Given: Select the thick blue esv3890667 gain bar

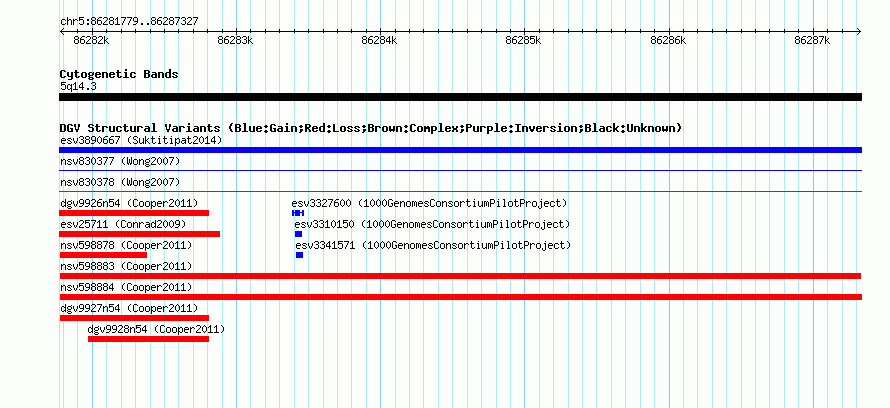Looking at the screenshot, I should point(460,150).
